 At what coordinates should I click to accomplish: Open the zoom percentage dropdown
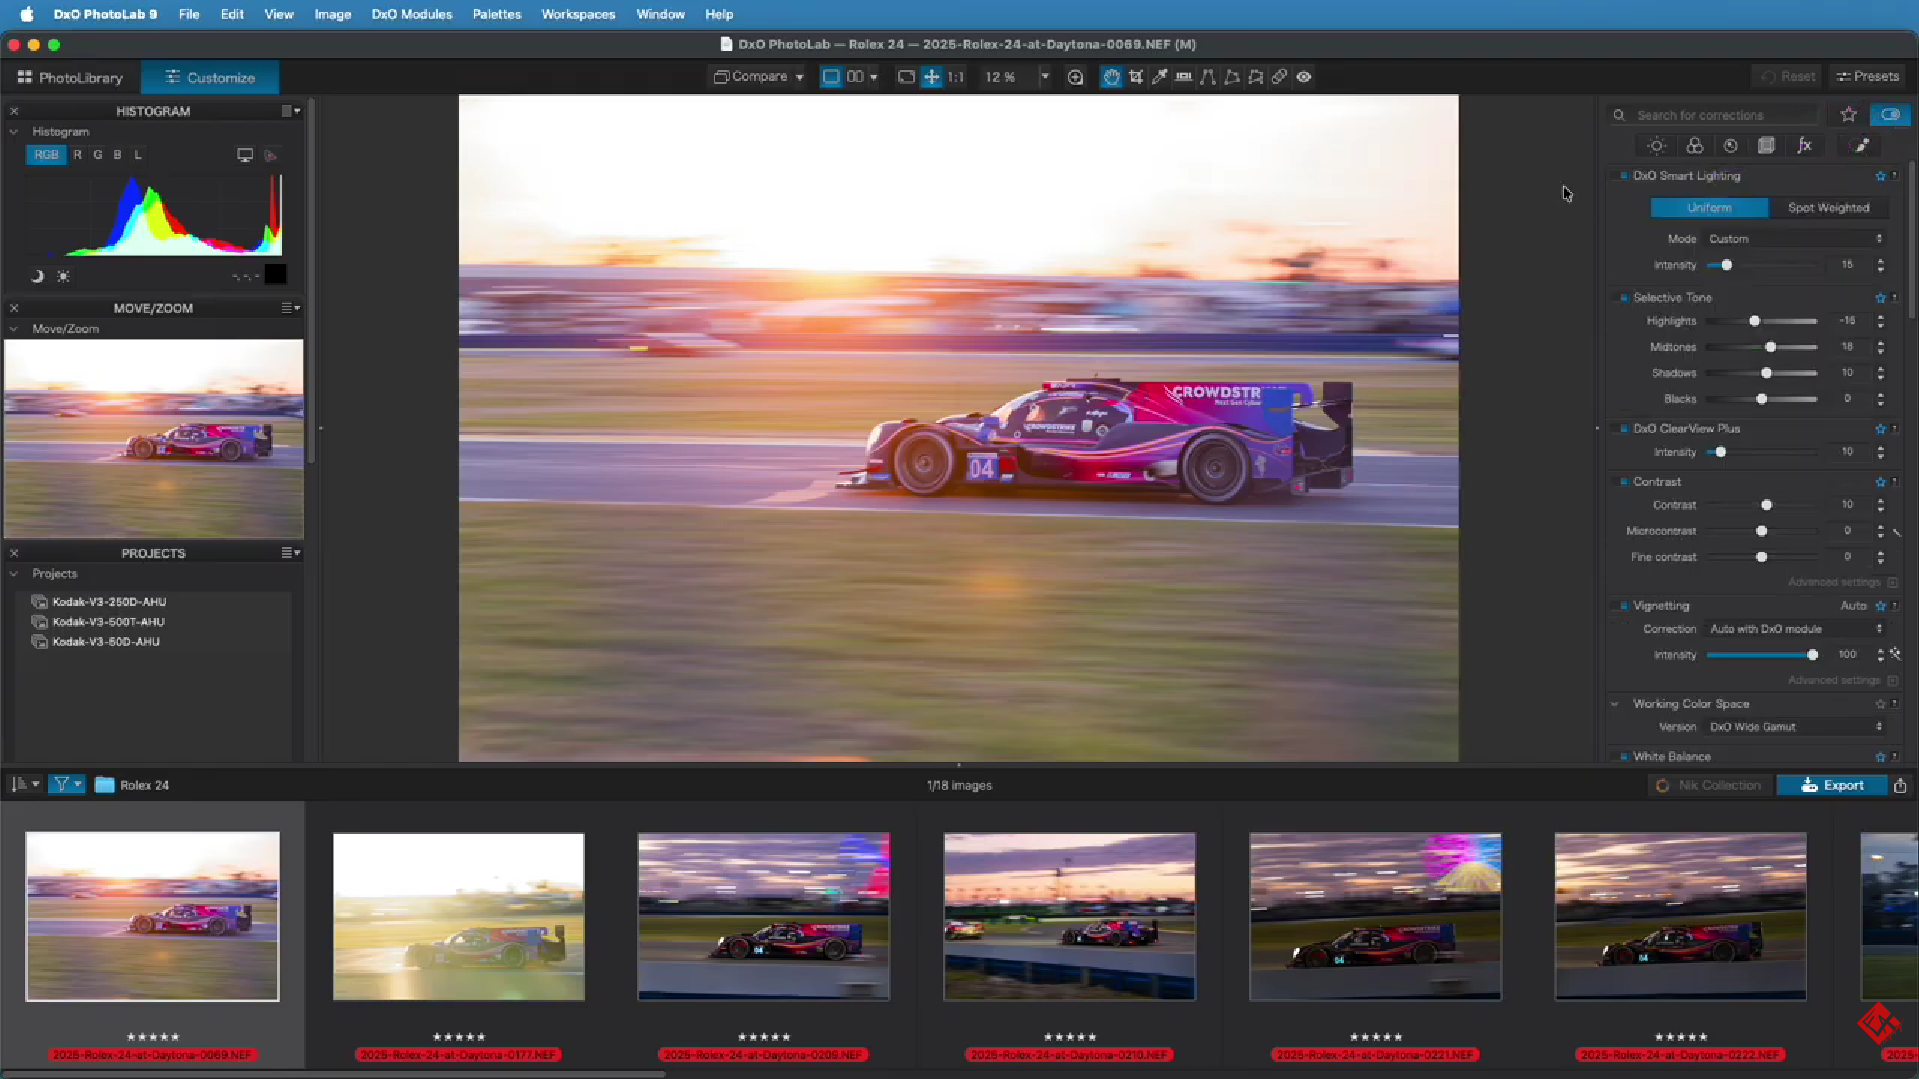[x=1044, y=77]
